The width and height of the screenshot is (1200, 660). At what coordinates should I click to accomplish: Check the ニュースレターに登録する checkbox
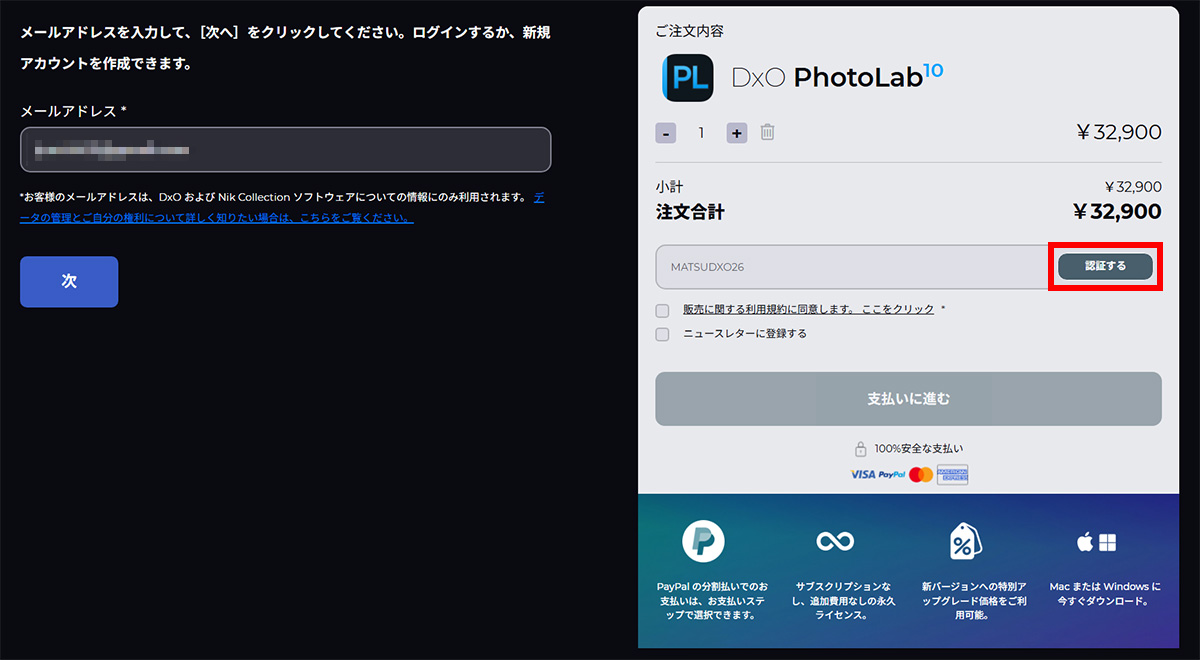pyautogui.click(x=662, y=335)
